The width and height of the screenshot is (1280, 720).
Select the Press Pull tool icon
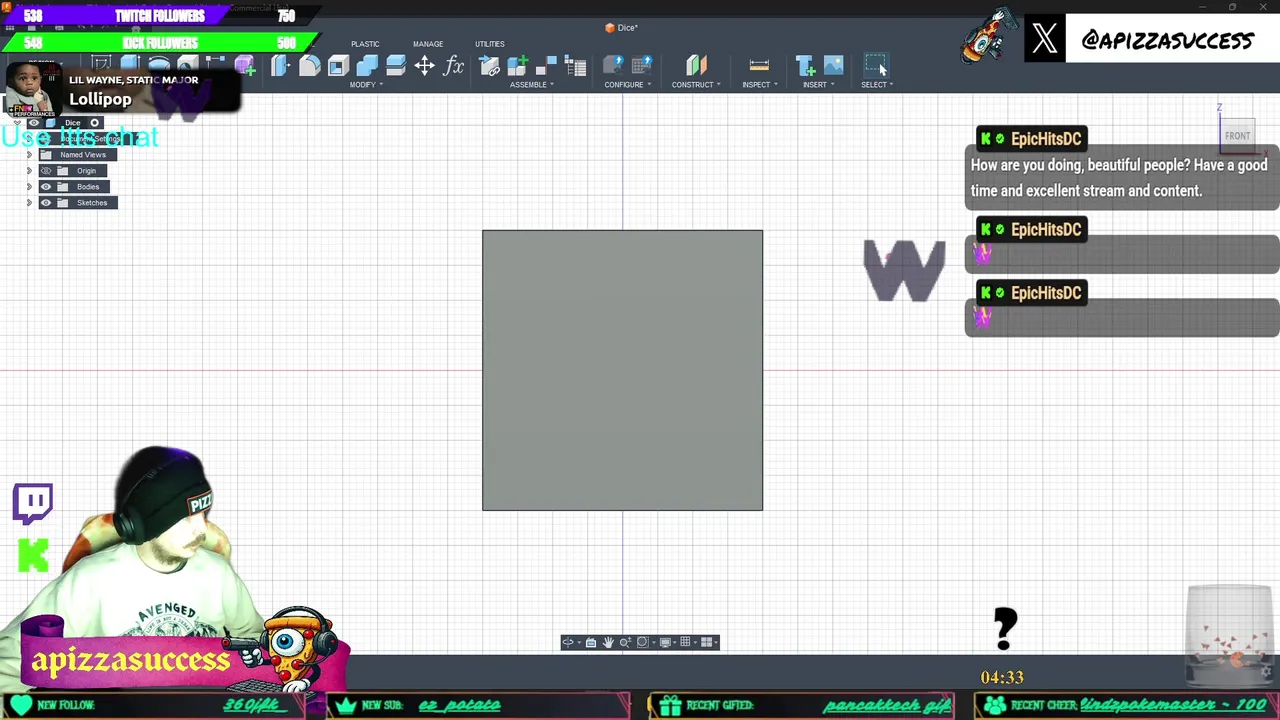point(280,66)
